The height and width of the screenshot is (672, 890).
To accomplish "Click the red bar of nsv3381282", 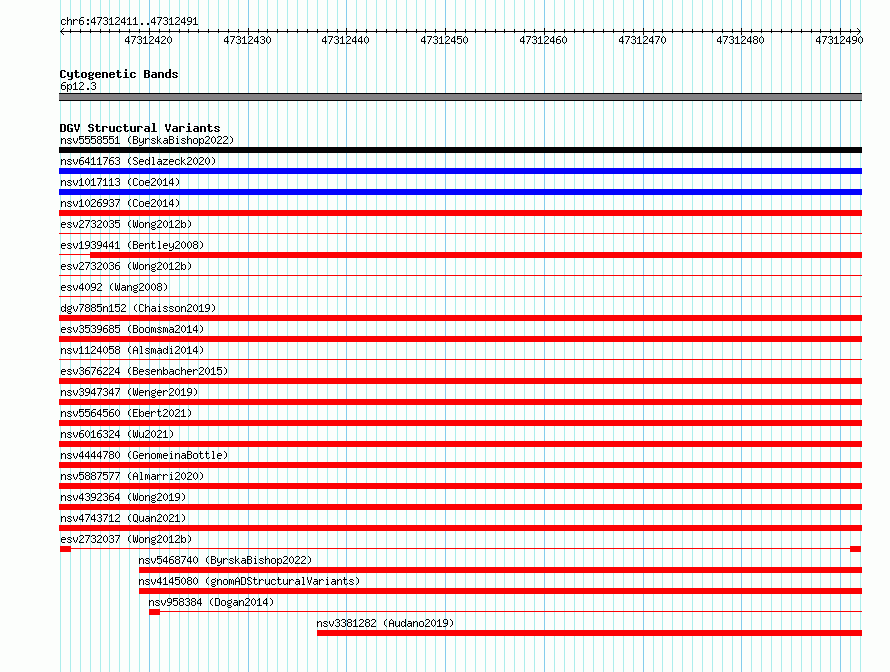I will pyautogui.click(x=589, y=633).
